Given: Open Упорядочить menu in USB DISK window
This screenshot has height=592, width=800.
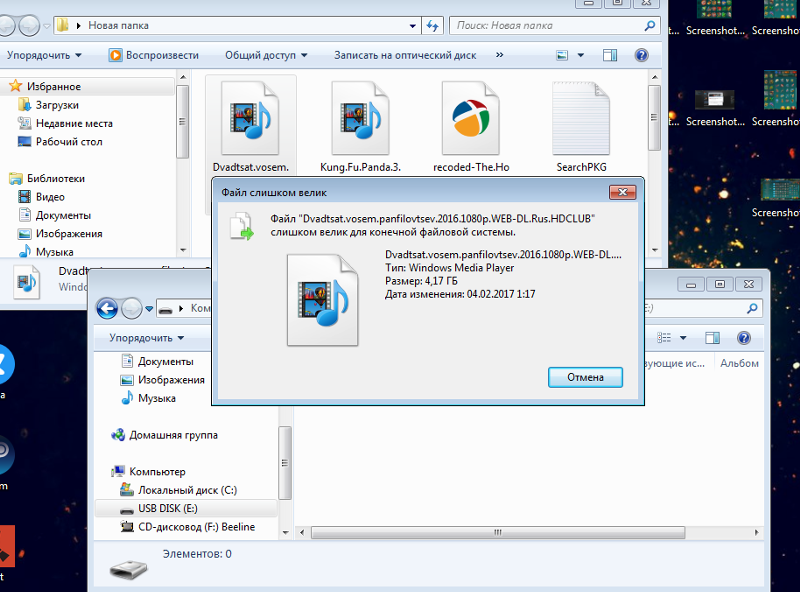Looking at the screenshot, I should (146, 338).
